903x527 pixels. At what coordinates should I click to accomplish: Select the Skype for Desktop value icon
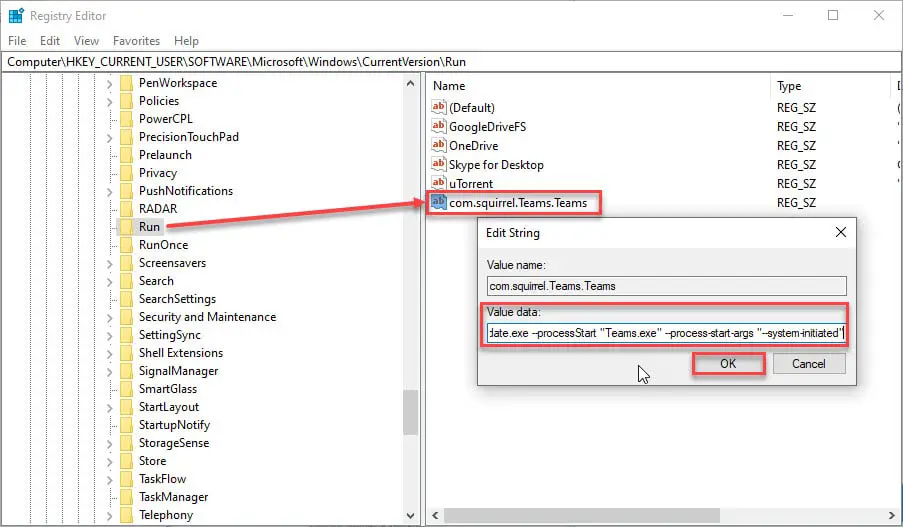click(x=439, y=164)
